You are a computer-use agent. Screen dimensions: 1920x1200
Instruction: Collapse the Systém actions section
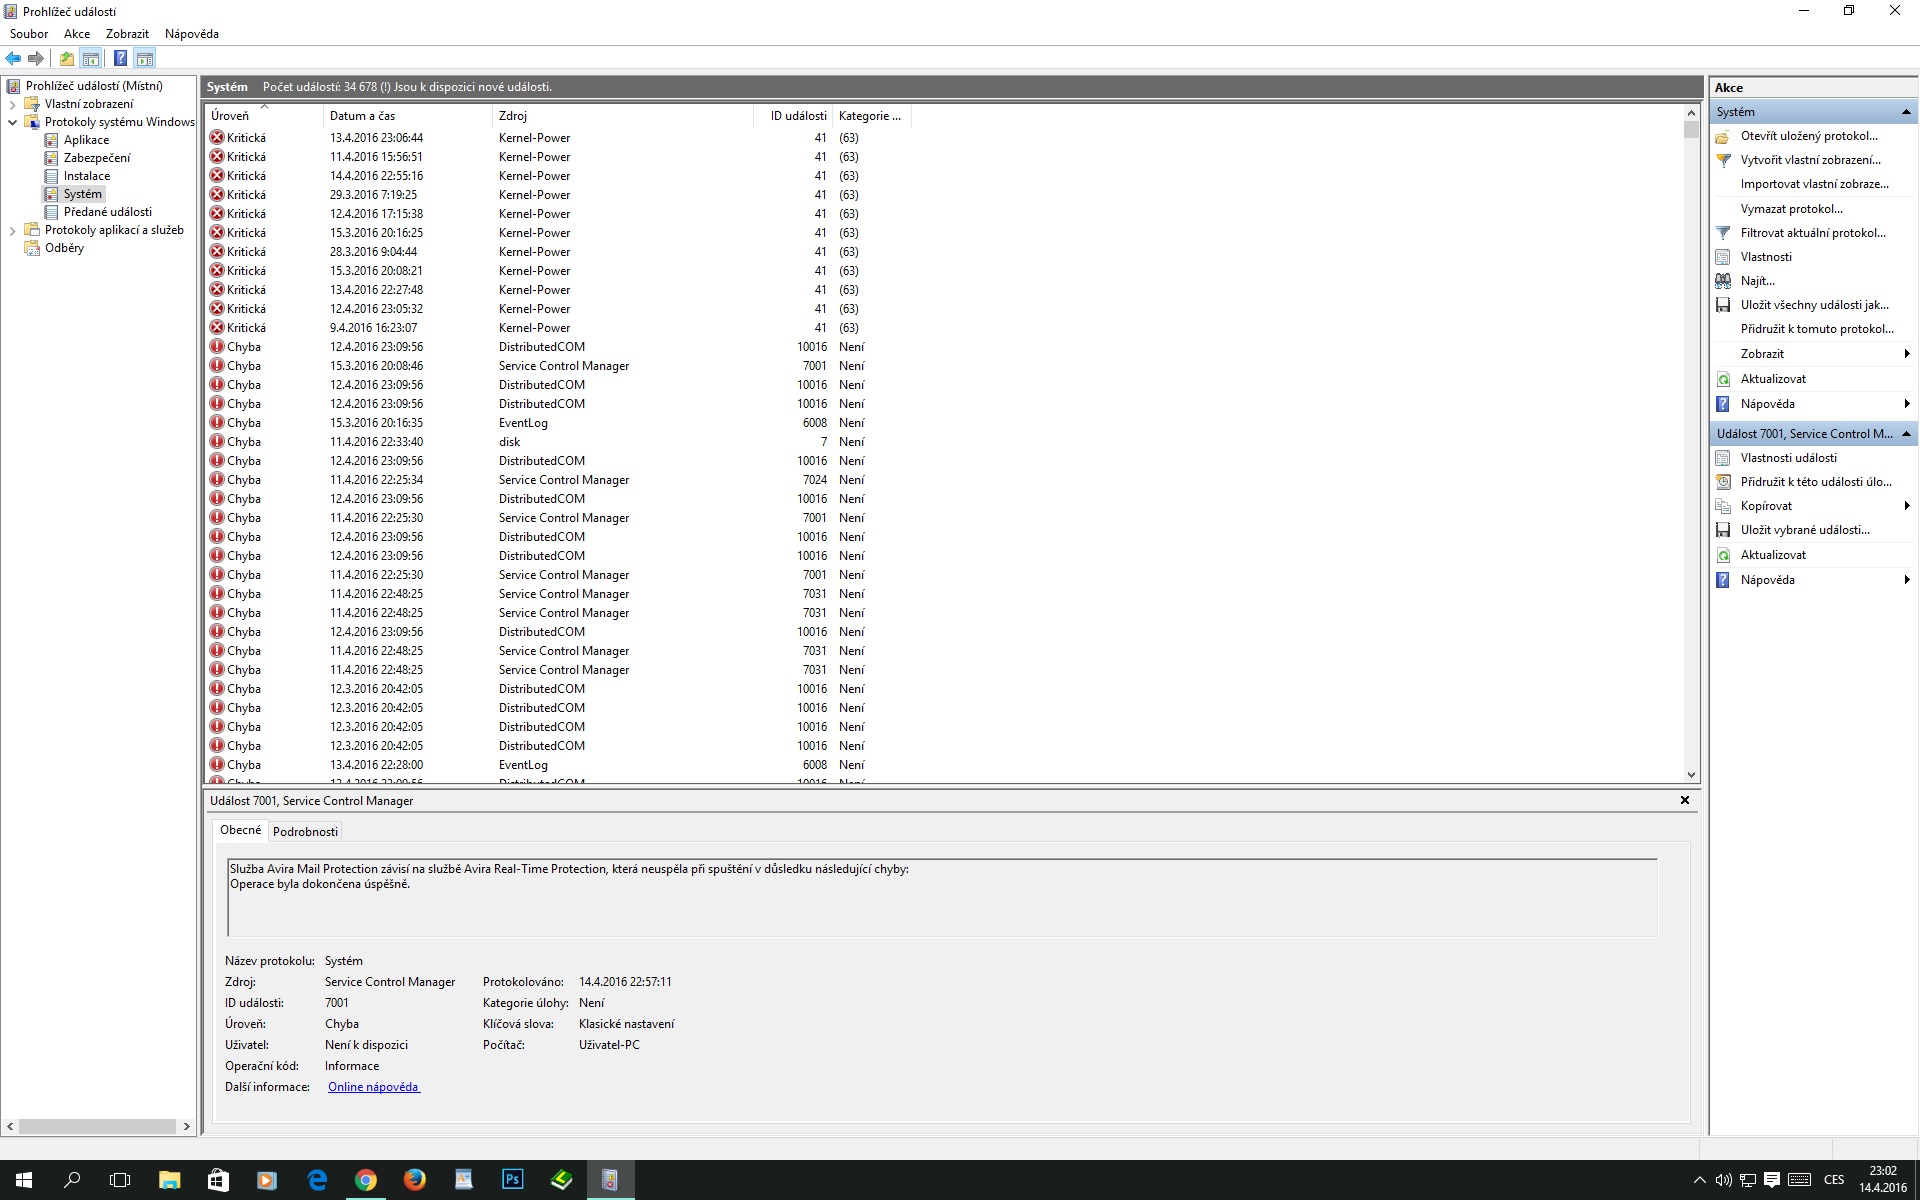coord(1906,112)
